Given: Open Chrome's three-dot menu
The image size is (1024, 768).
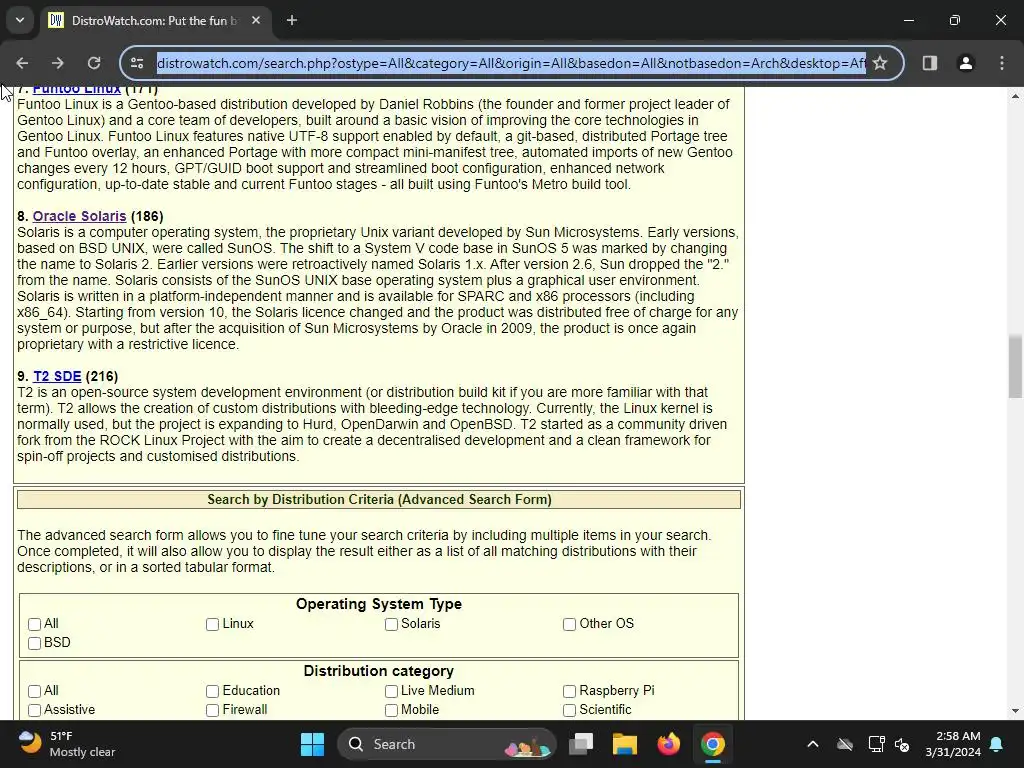Looking at the screenshot, I should (1002, 63).
